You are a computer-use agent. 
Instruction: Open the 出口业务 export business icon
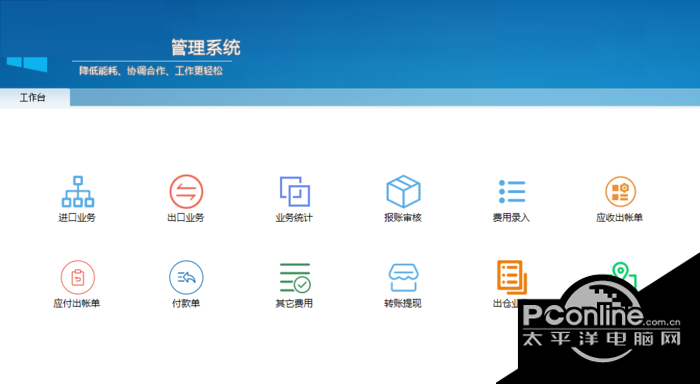coord(186,192)
